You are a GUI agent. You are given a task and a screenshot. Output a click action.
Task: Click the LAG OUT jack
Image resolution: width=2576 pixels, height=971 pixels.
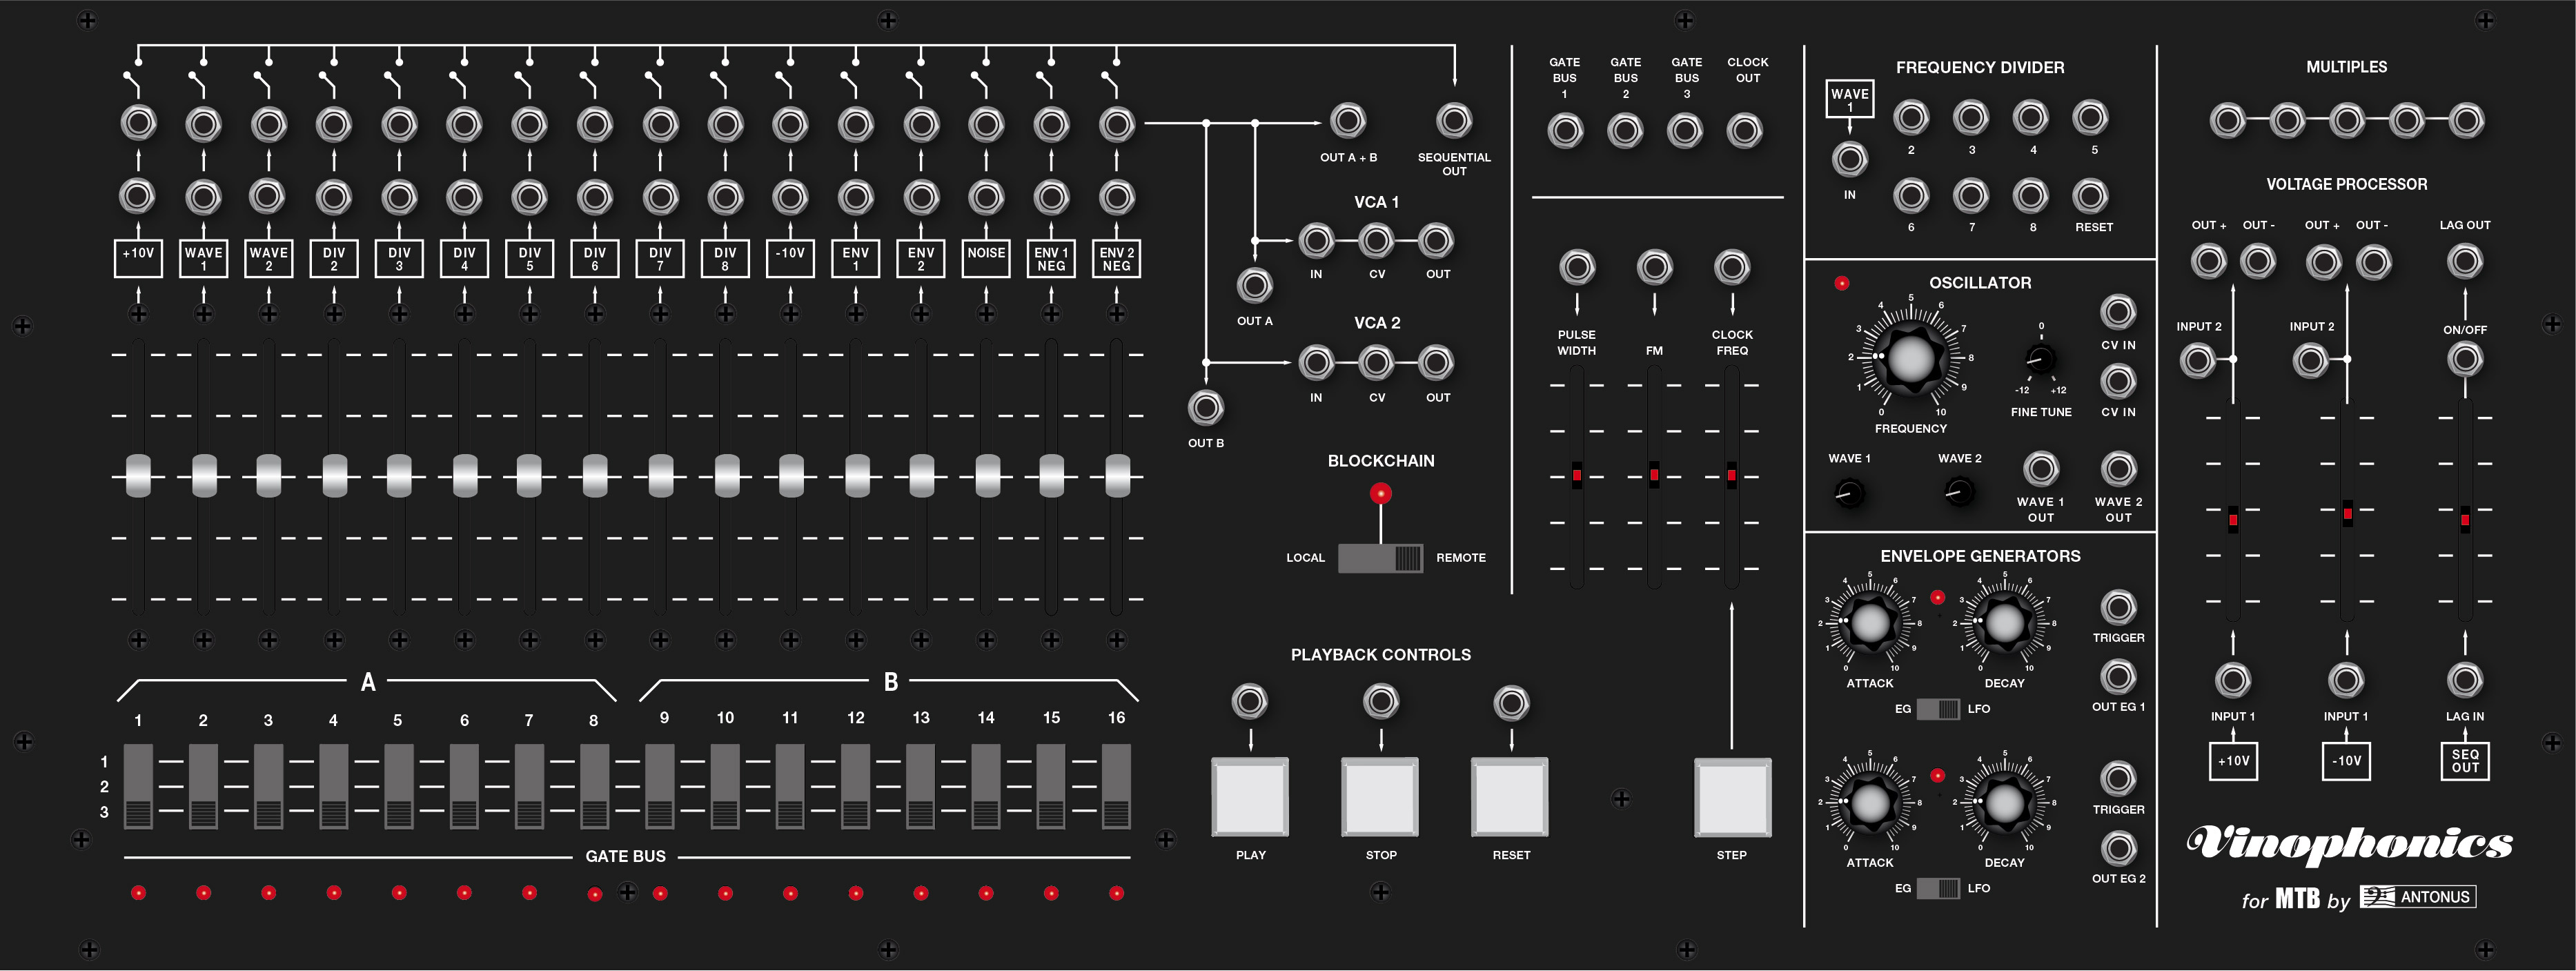(2464, 261)
